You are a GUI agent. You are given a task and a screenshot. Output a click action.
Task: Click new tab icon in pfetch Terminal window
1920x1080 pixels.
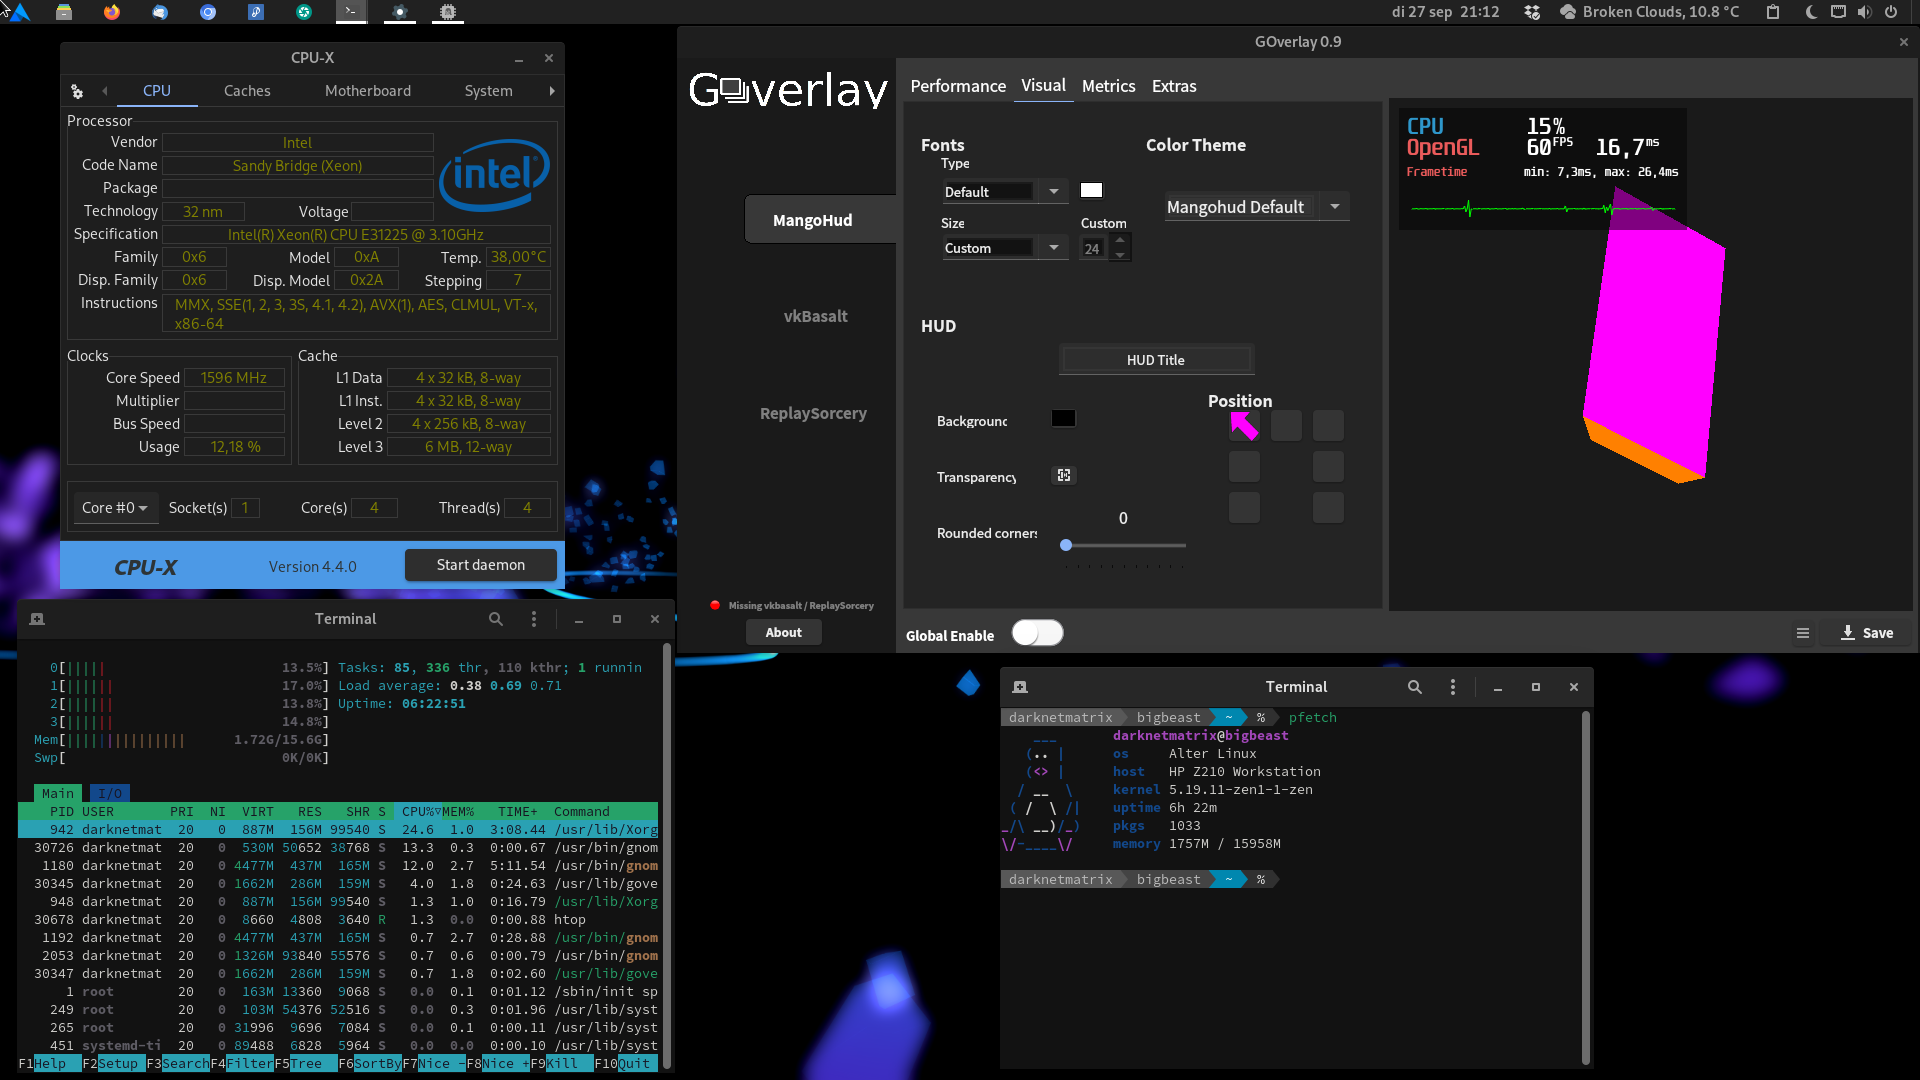(x=1020, y=687)
